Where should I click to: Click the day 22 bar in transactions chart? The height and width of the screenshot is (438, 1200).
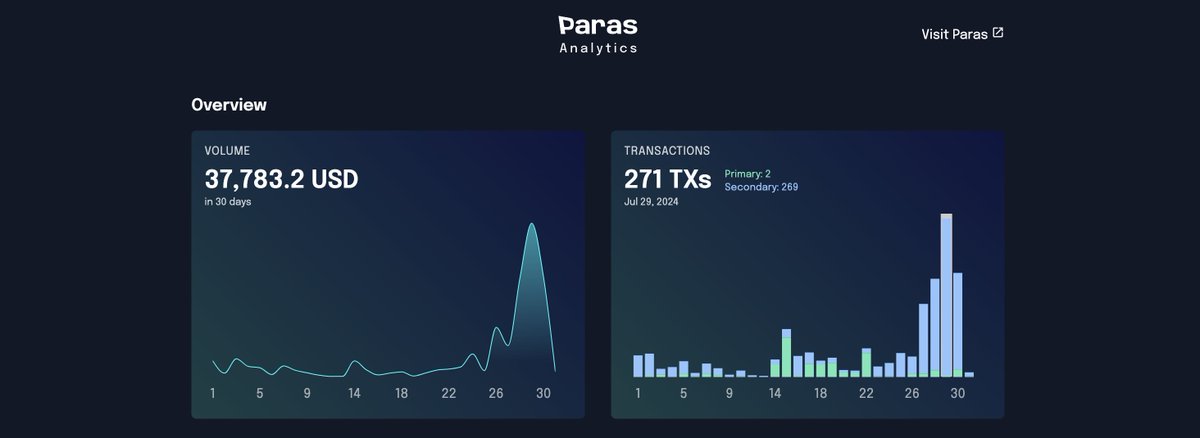click(x=866, y=362)
